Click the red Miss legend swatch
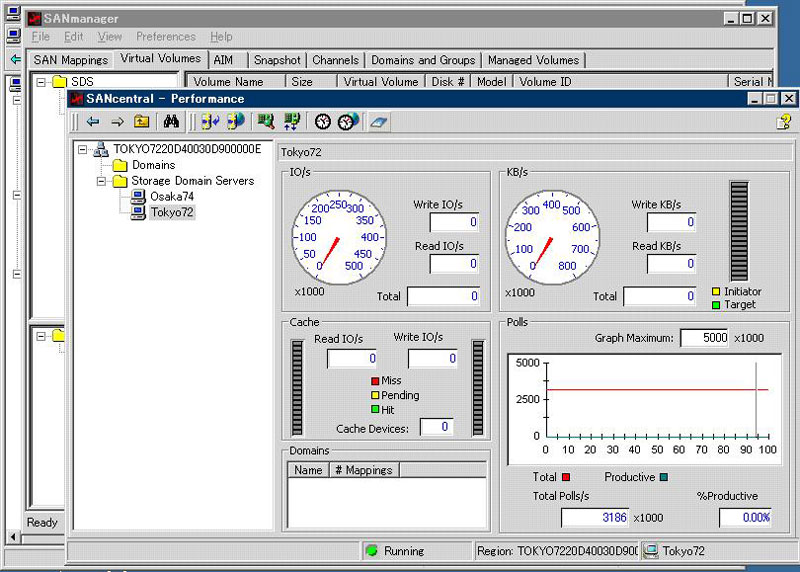The width and height of the screenshot is (800, 572). (375, 381)
